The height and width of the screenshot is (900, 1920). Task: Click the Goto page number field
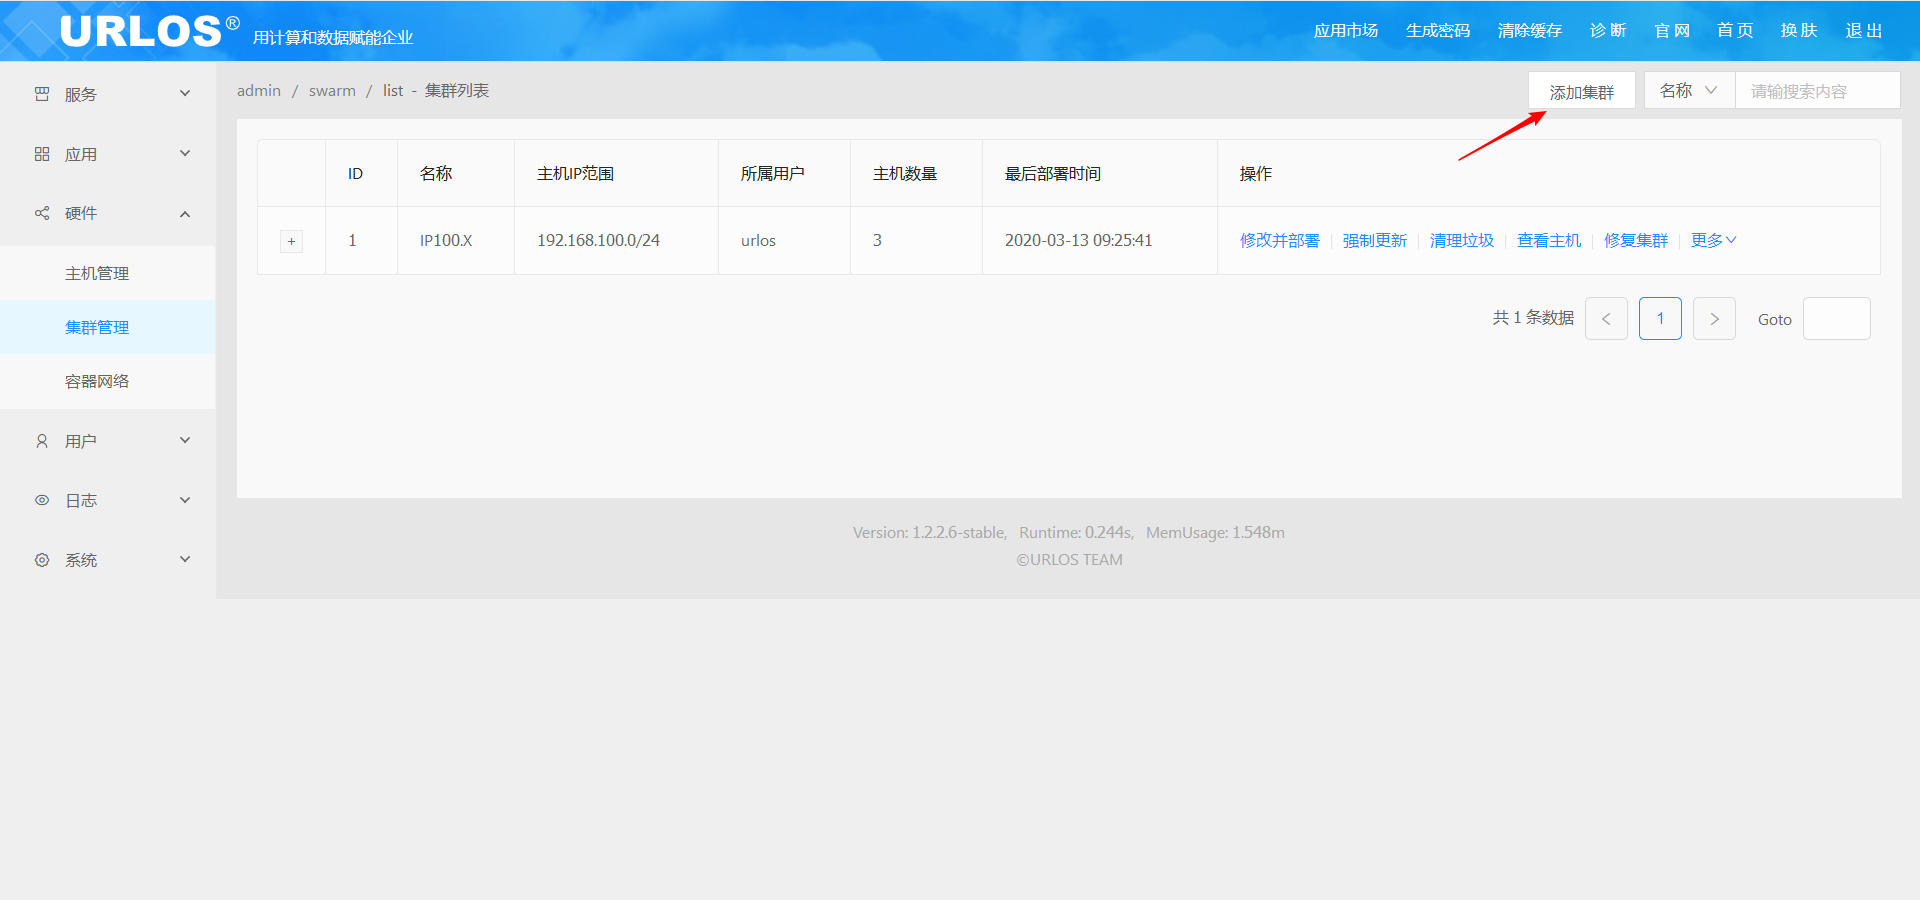(x=1836, y=319)
